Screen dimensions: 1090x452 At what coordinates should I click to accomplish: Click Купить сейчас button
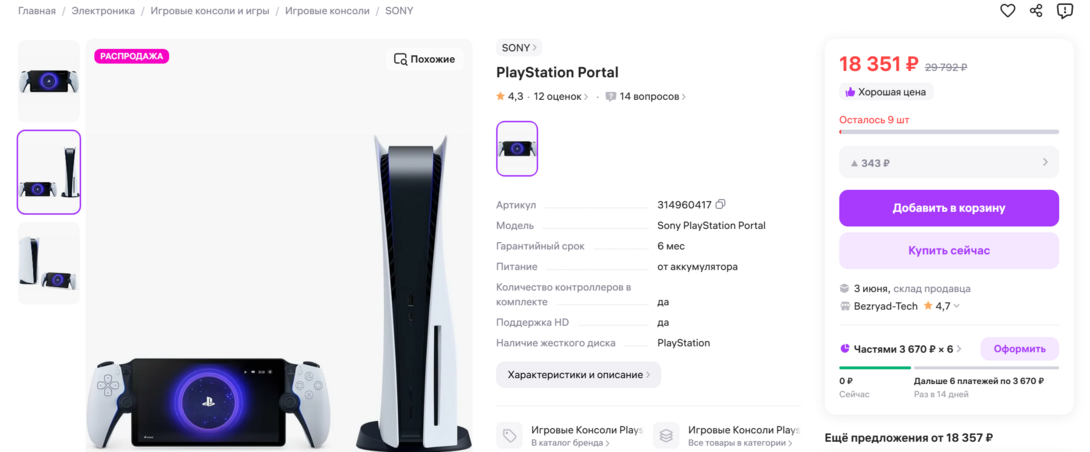tap(949, 250)
